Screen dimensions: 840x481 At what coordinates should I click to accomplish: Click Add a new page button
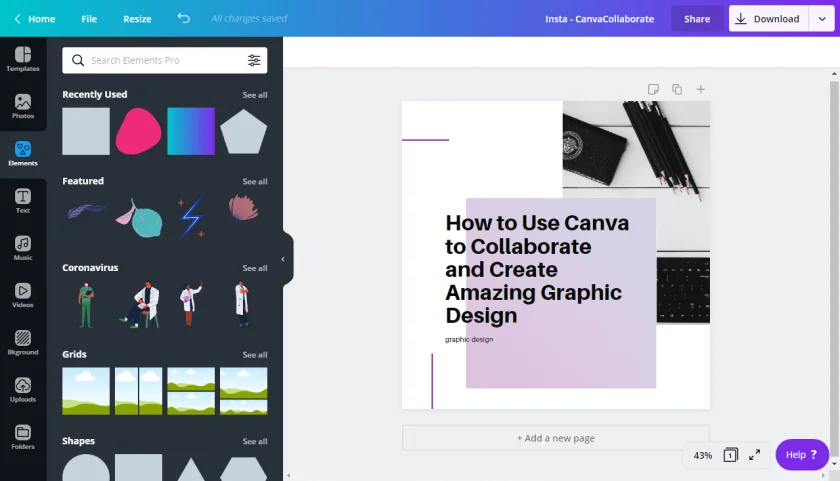point(556,438)
